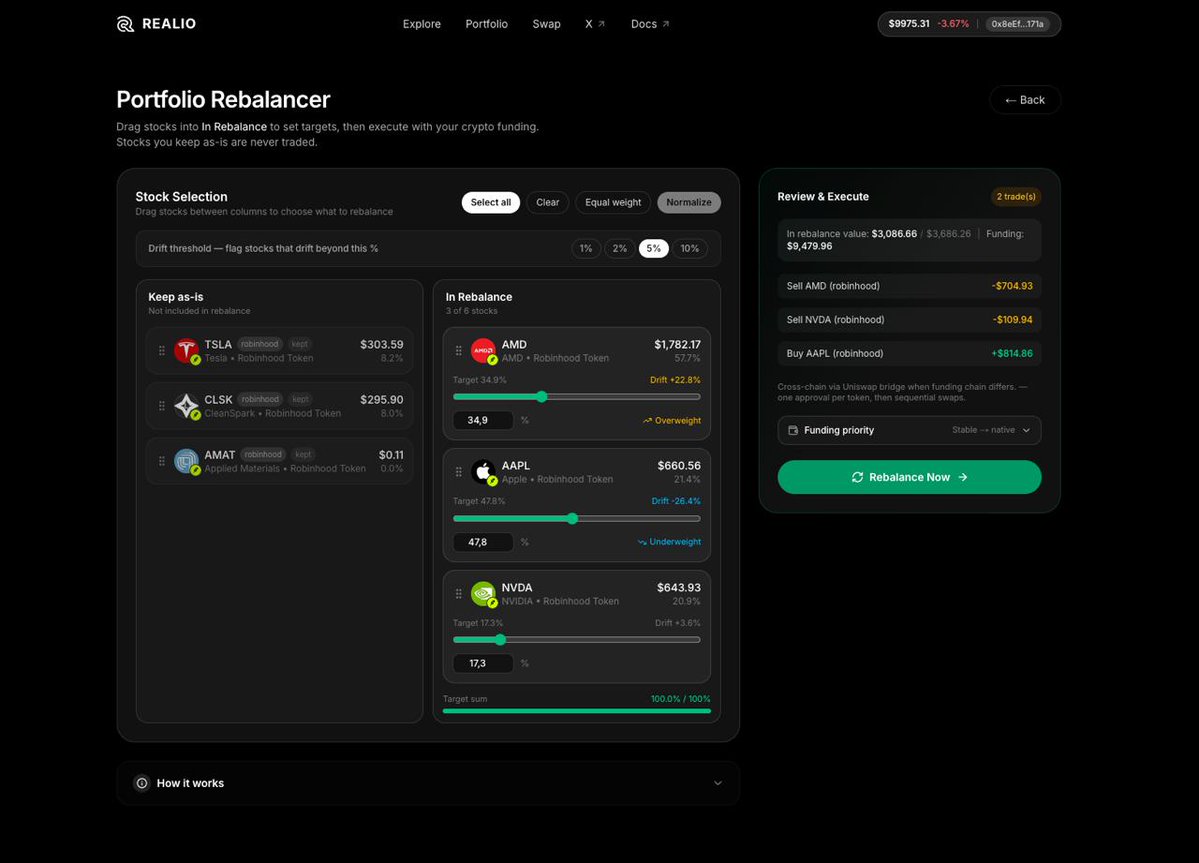Click the AAPL Apple logo icon
This screenshot has width=1199, height=863.
pos(483,472)
